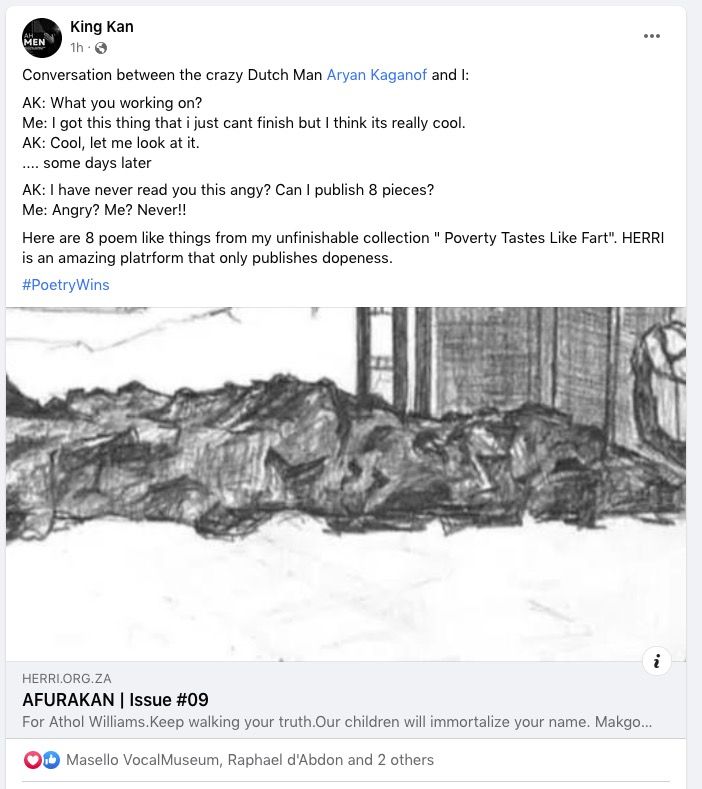Open the pencil sketch link preview image

346,484
